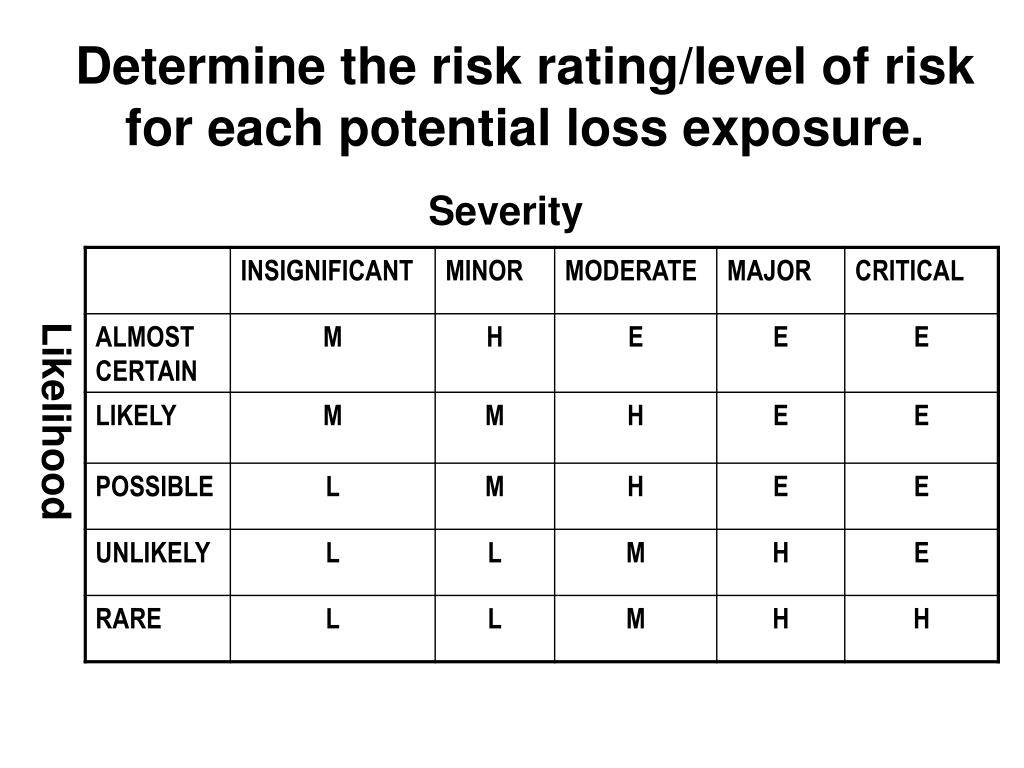Click the Severity heading above table
The image size is (1024, 768).
pyautogui.click(x=505, y=212)
